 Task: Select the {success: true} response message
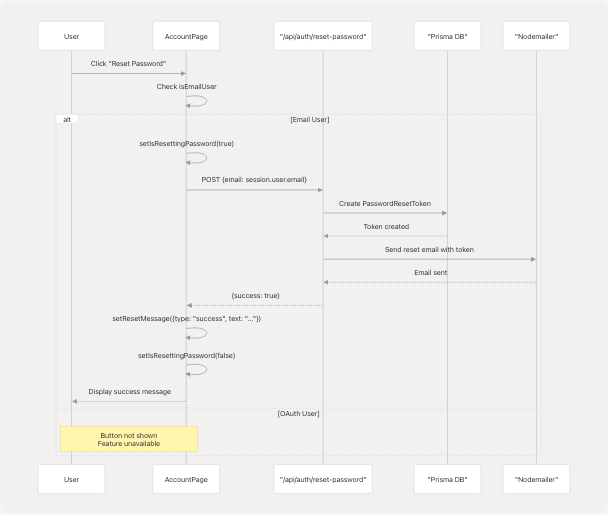pos(255,296)
